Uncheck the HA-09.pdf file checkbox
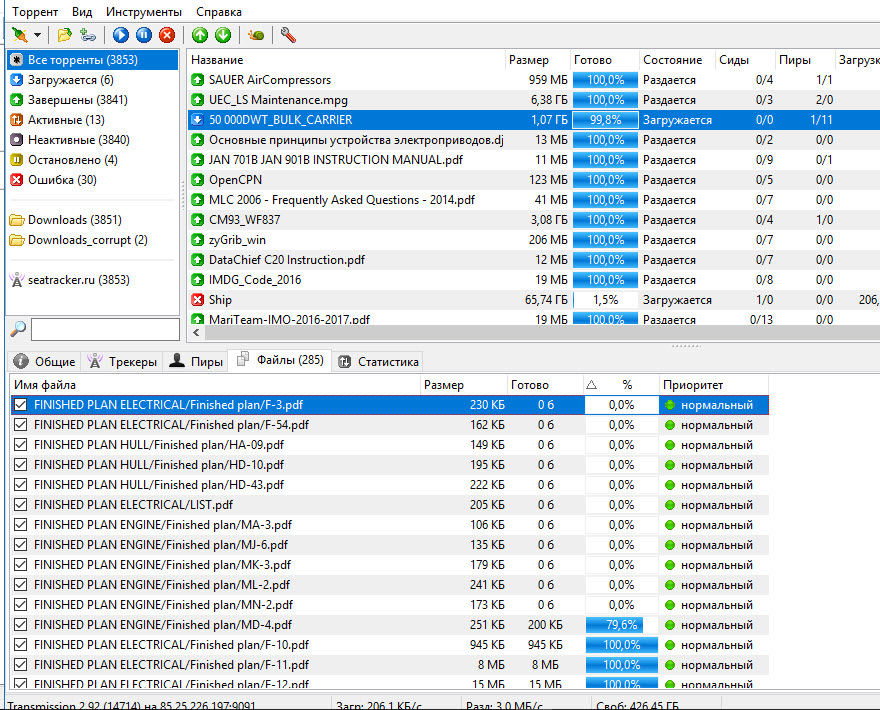 coord(20,445)
